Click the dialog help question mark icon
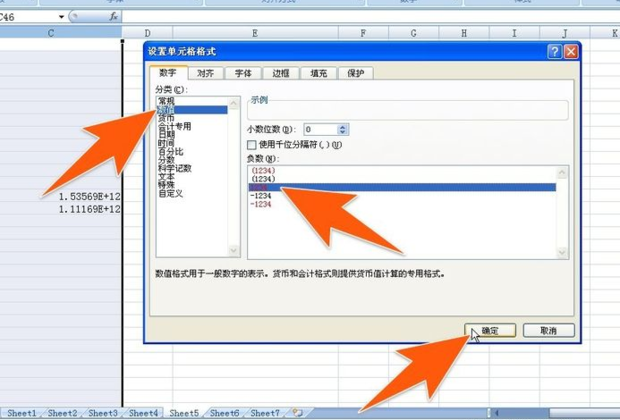The height and width of the screenshot is (420, 620). click(555, 52)
